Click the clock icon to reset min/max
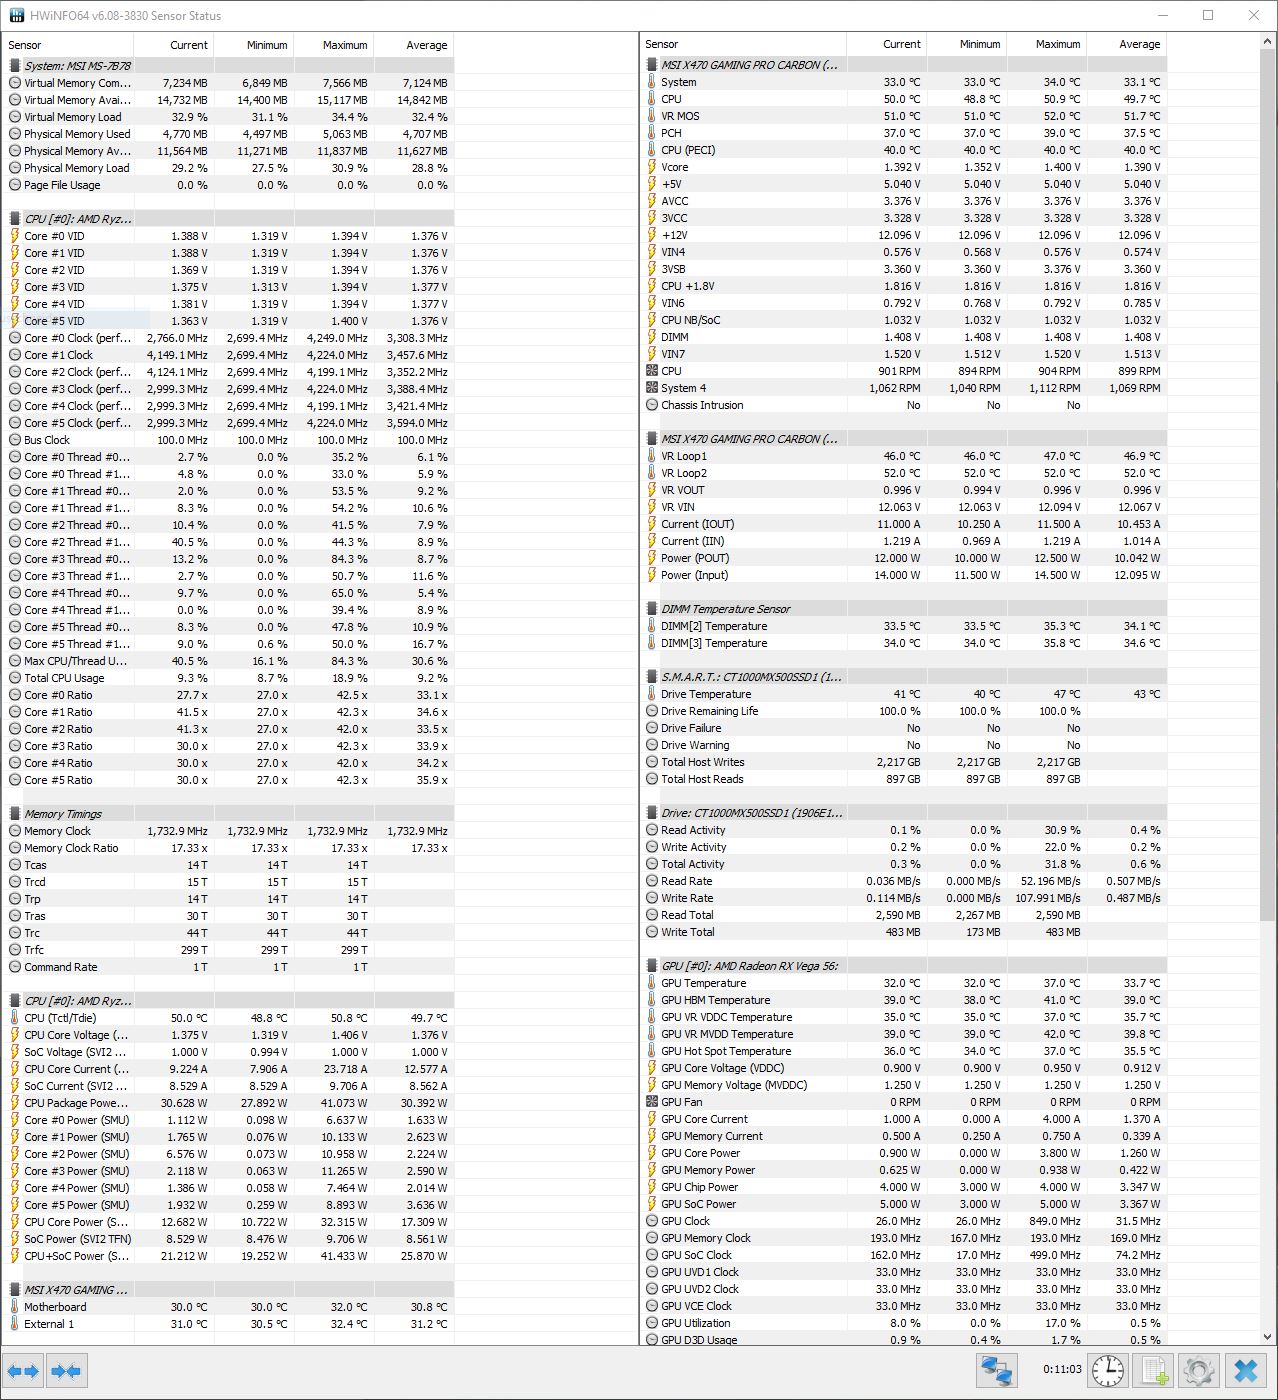Image resolution: width=1278 pixels, height=1400 pixels. 1108,1370
